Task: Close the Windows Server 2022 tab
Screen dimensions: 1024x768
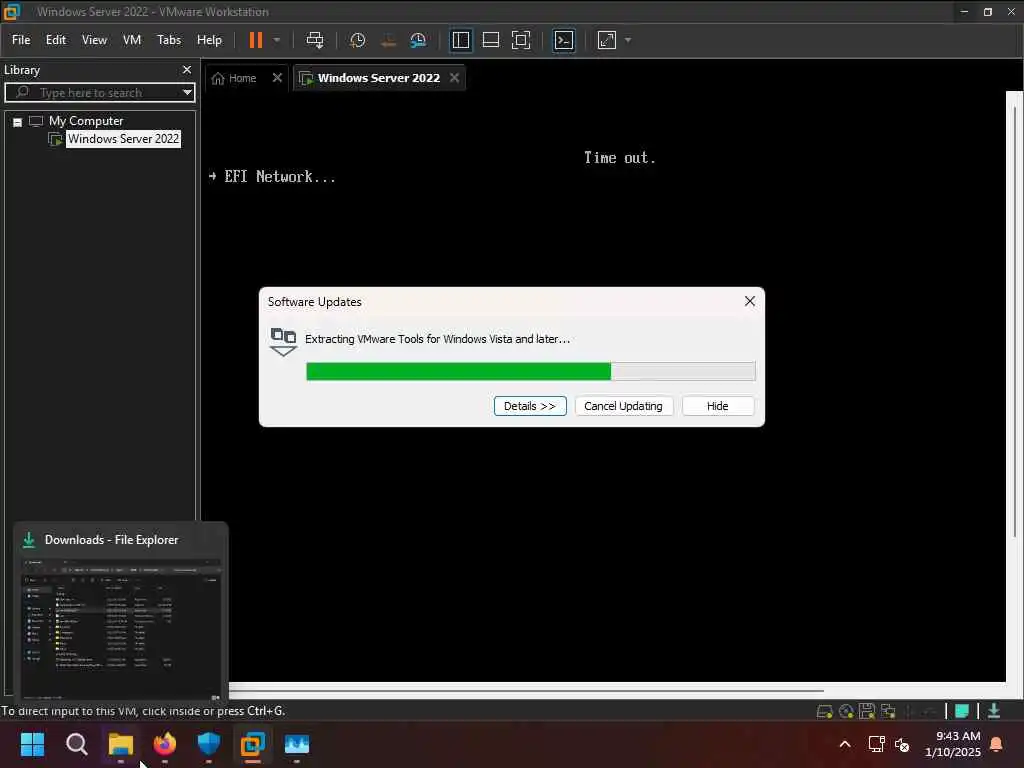Action: click(455, 77)
